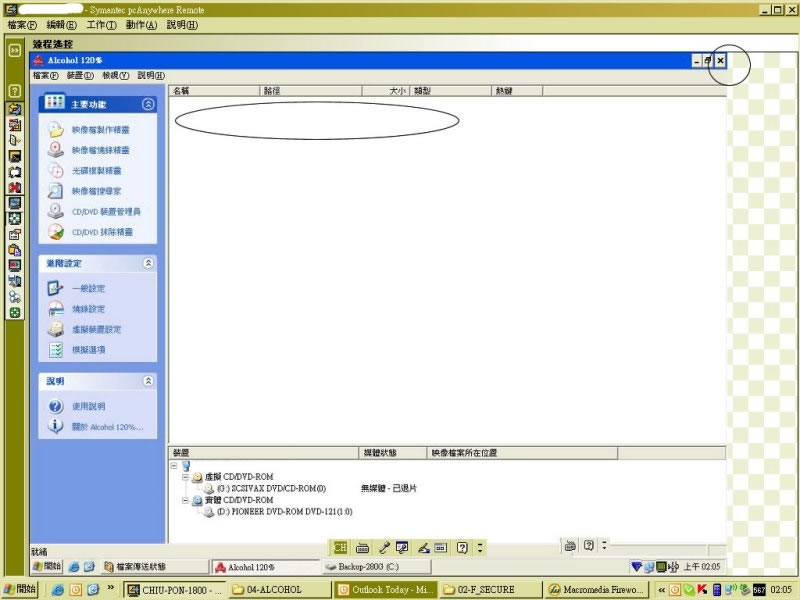Open Alcohol 120% 檢視(V) menu
The height and width of the screenshot is (600, 800).
point(115,76)
